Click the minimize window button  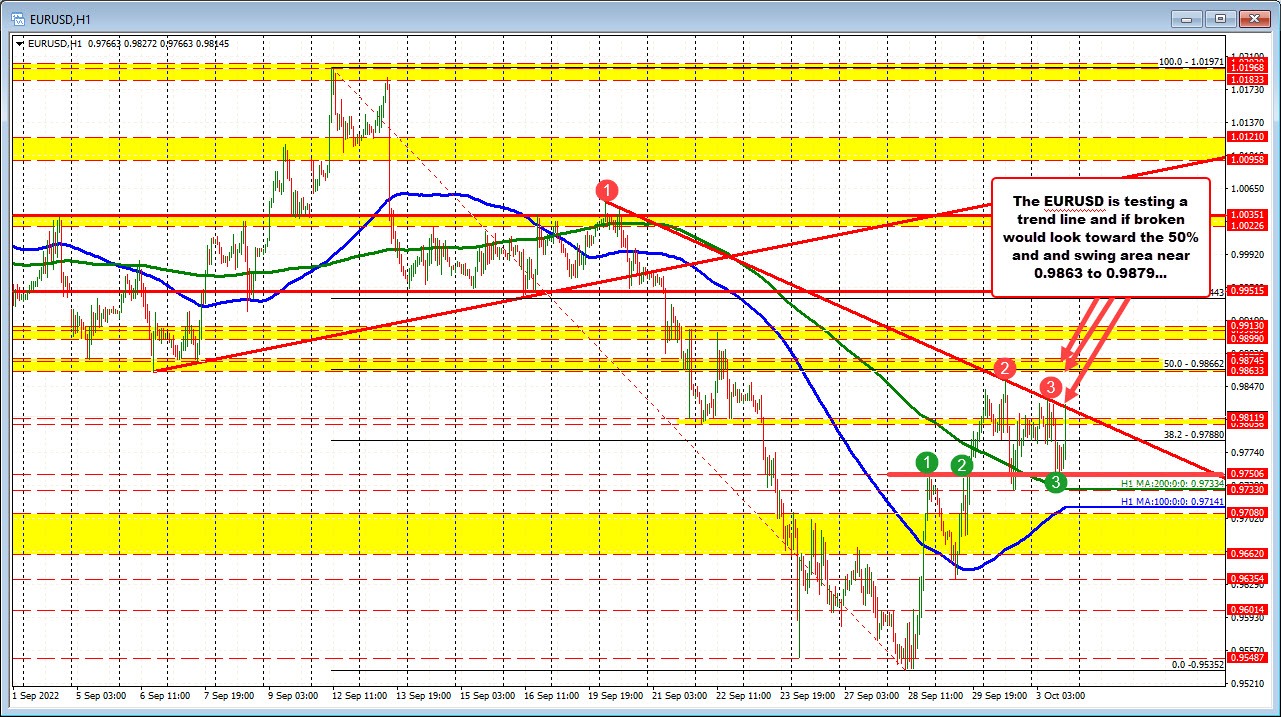pos(1184,18)
